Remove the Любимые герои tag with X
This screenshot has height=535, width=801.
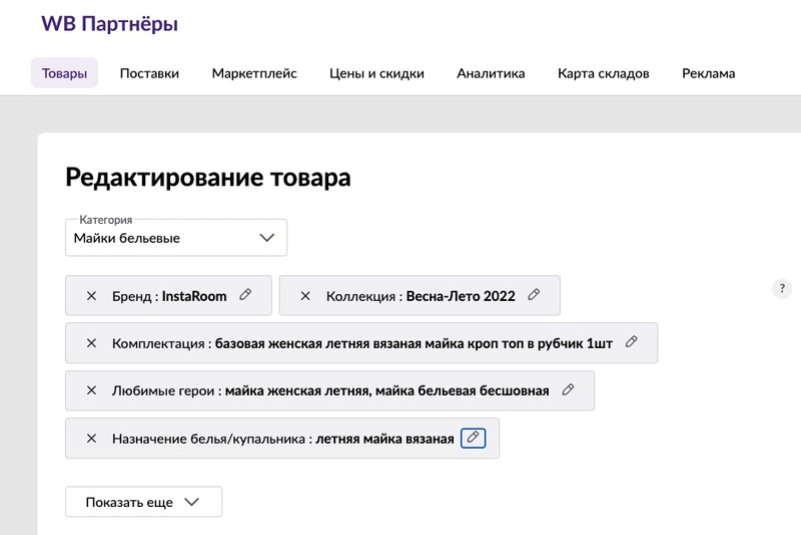(91, 390)
